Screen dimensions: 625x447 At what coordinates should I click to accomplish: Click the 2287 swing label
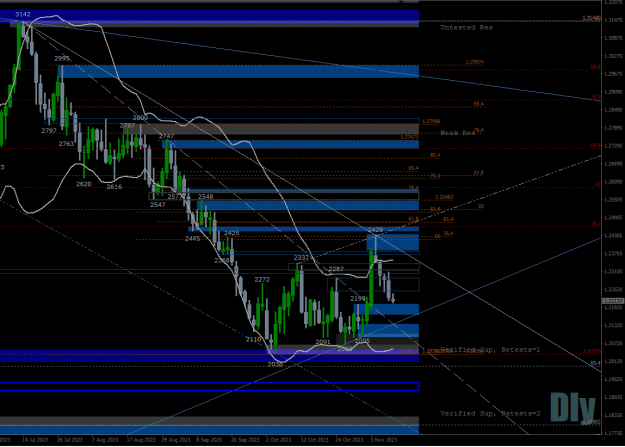click(x=336, y=269)
